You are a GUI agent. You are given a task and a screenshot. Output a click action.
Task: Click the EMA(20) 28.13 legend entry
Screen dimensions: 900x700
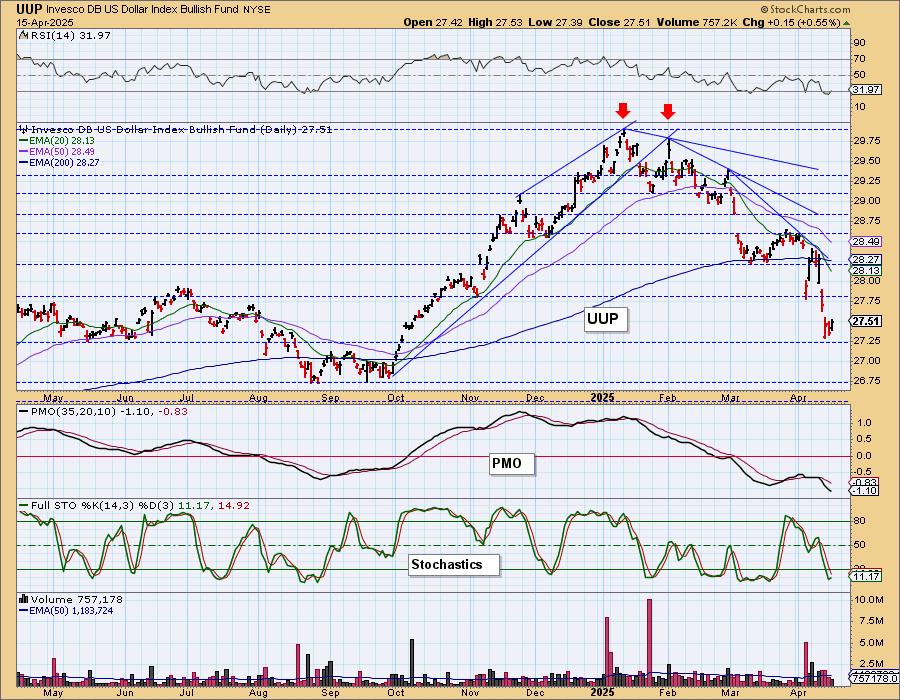pos(56,141)
